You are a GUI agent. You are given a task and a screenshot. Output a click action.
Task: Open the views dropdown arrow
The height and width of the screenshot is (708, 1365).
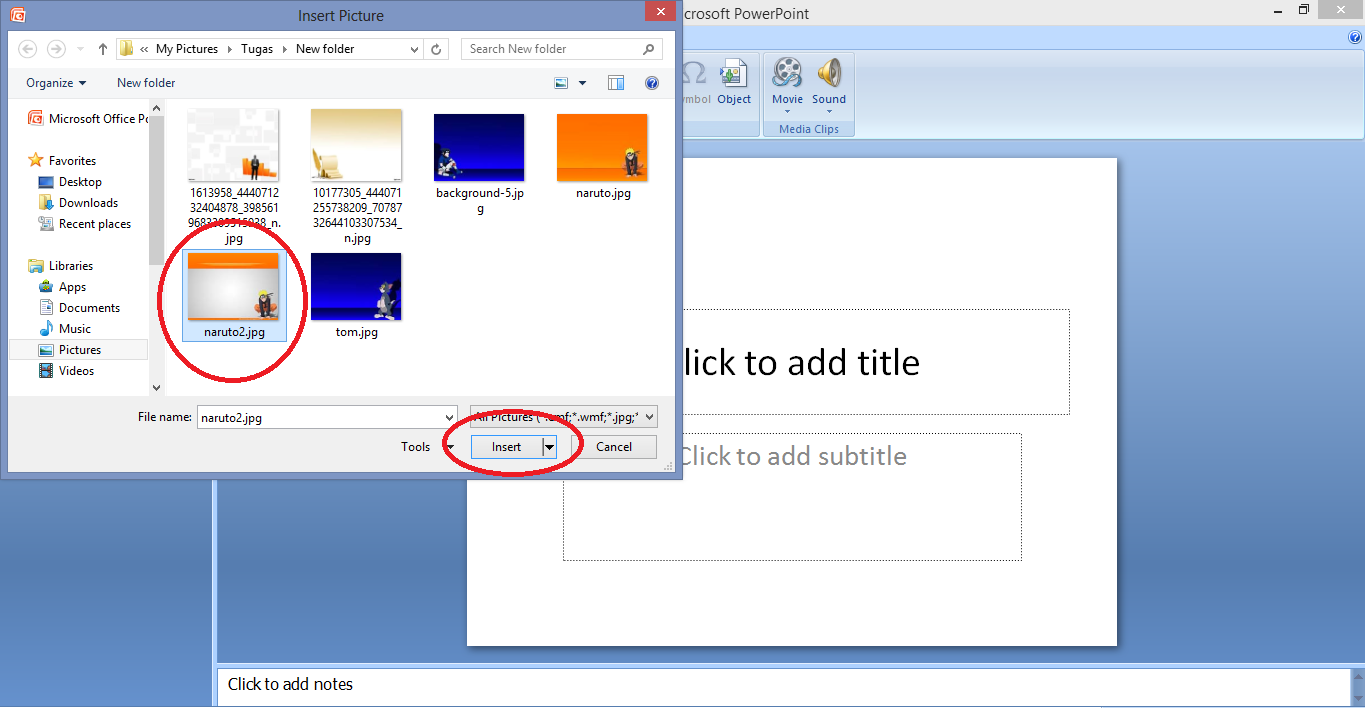click(581, 82)
